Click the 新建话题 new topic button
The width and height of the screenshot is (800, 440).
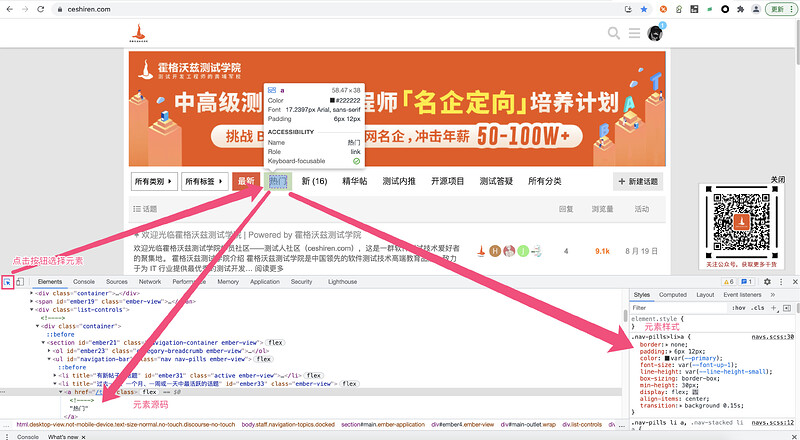coord(651,181)
